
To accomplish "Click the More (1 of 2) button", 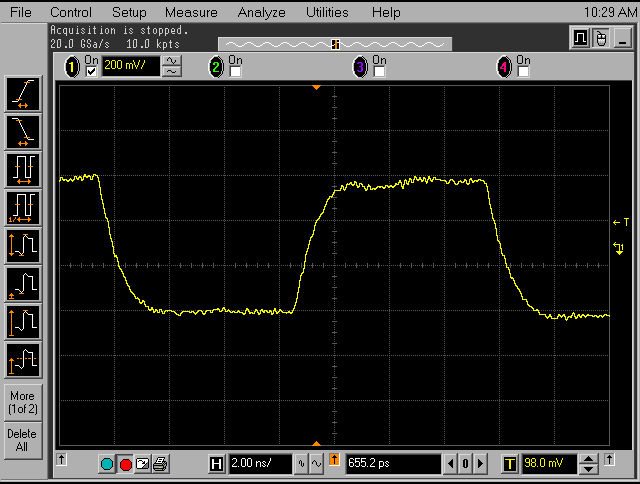I will coord(22,402).
